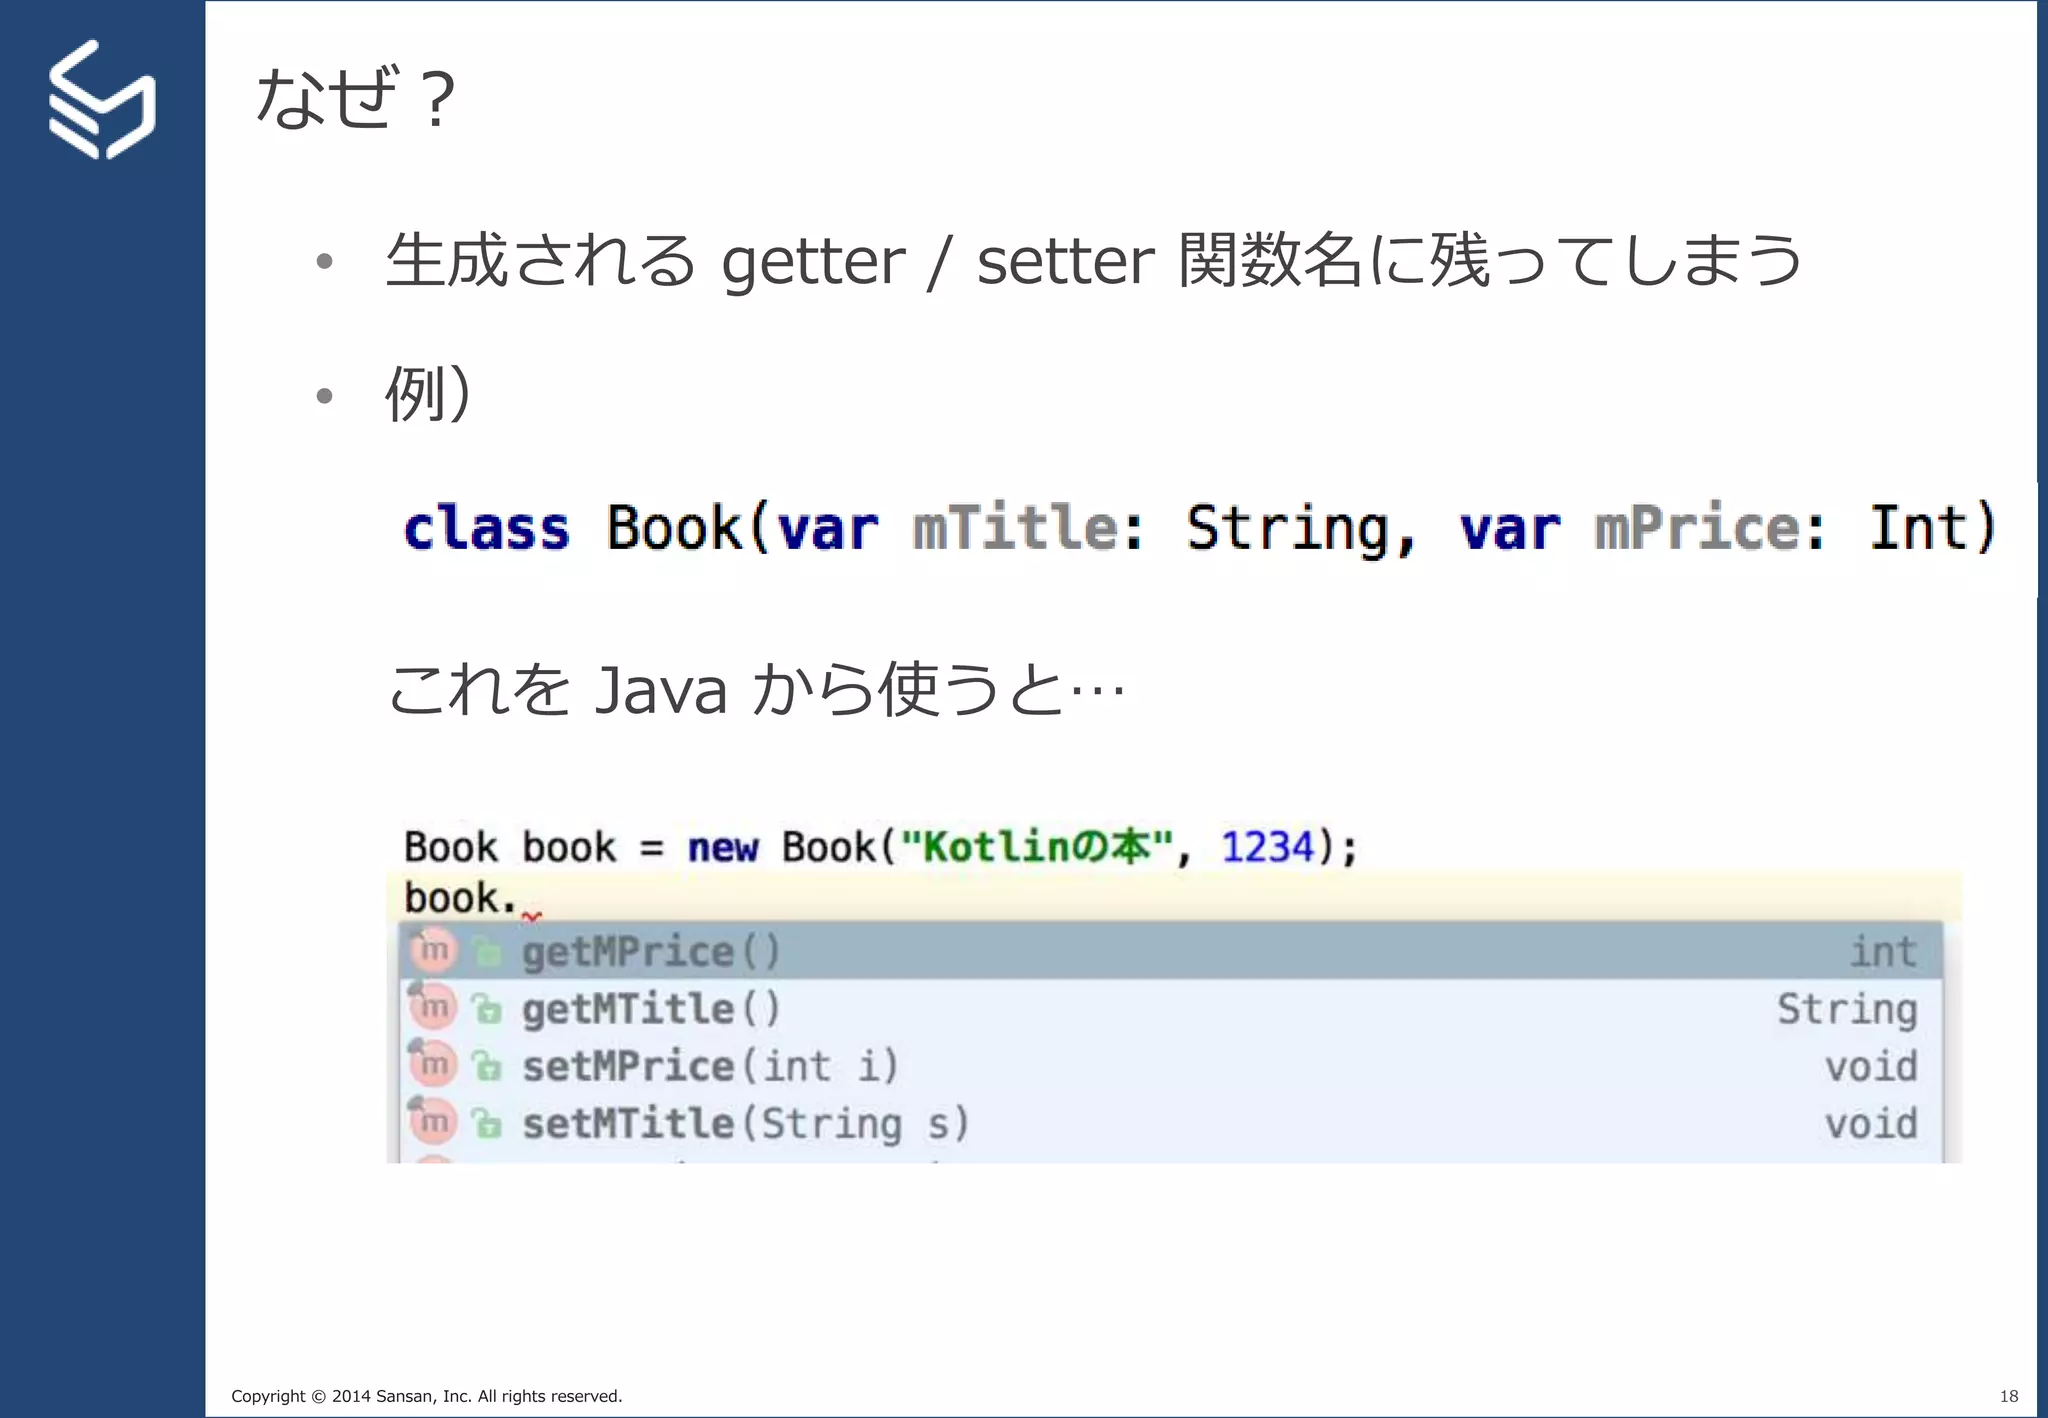This screenshot has width=2048, height=1418.
Task: Click the green lock icon next to getMTitle()
Action: [488, 1010]
